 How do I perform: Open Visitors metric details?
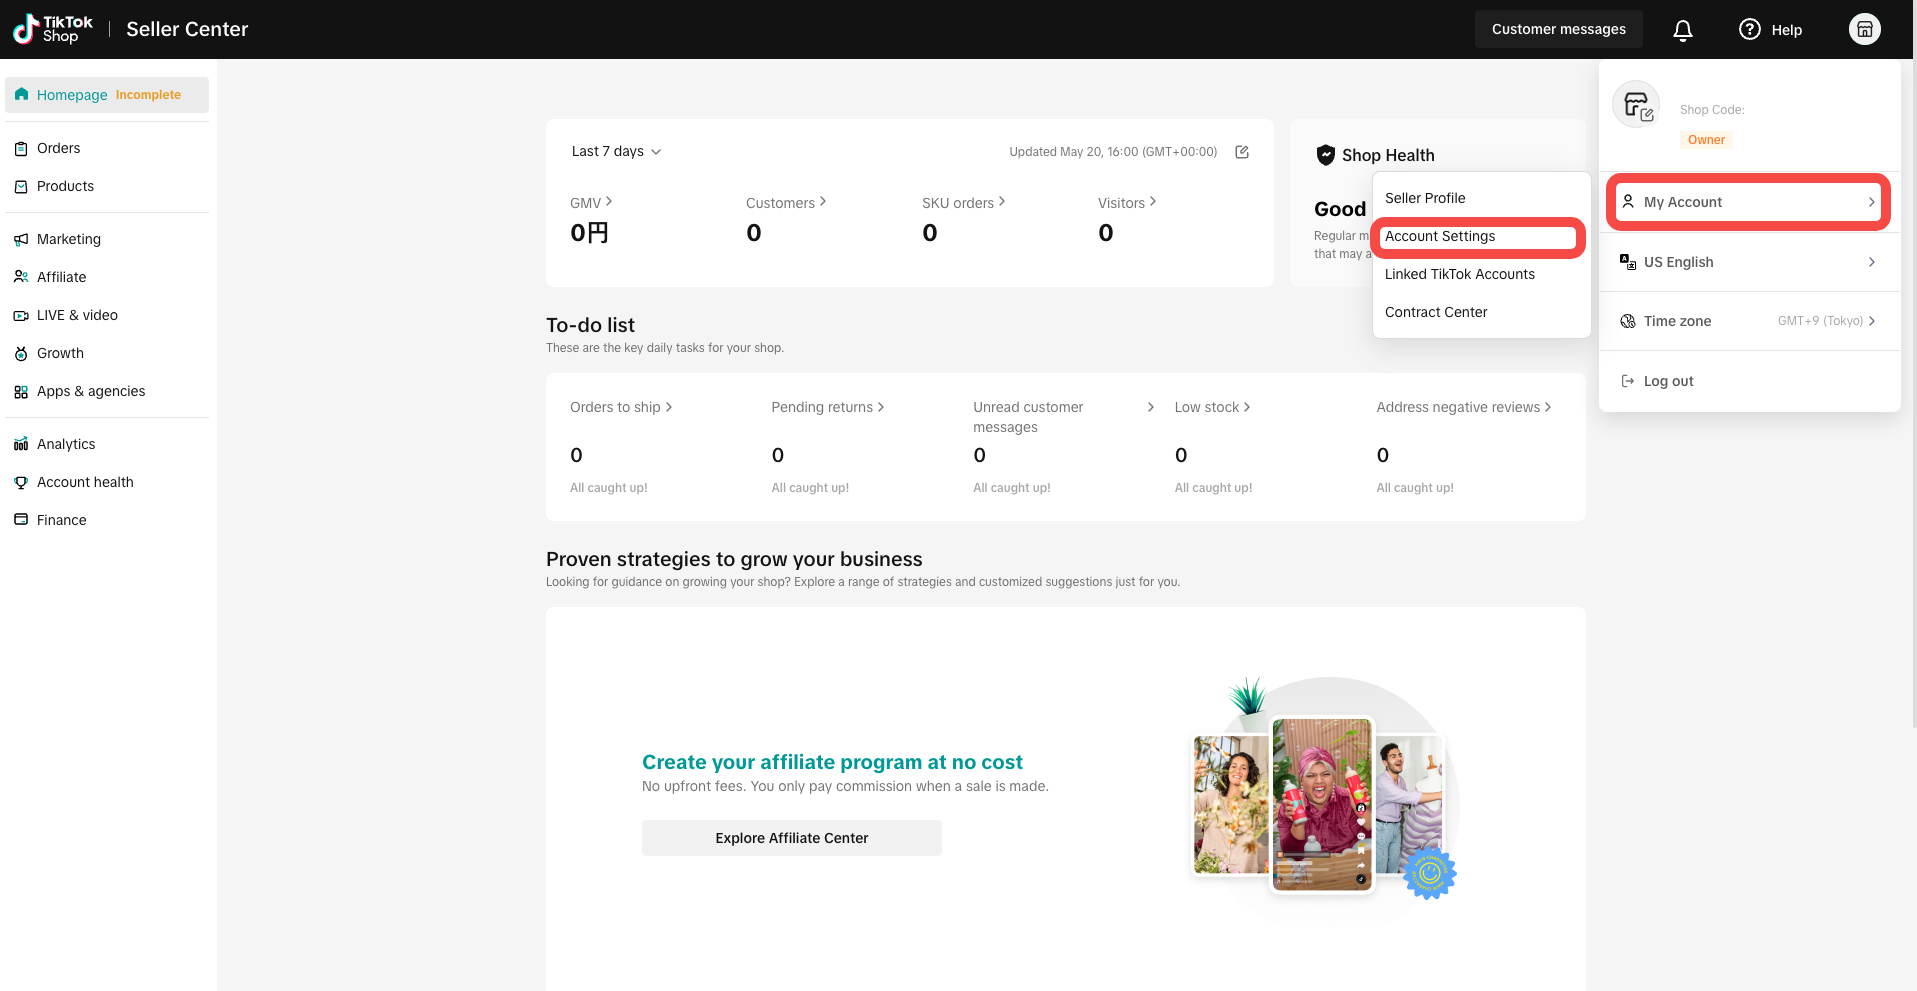point(1127,203)
